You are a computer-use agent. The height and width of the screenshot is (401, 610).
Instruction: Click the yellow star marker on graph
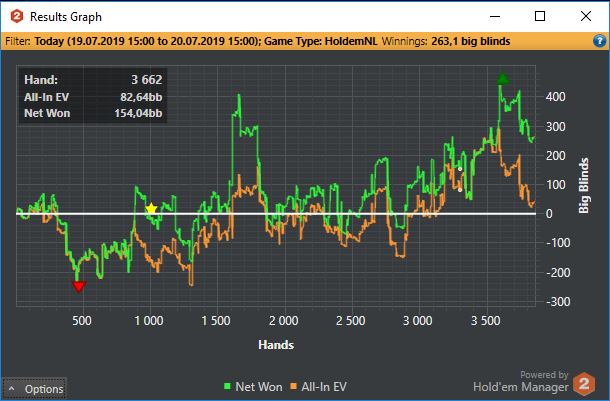click(151, 209)
